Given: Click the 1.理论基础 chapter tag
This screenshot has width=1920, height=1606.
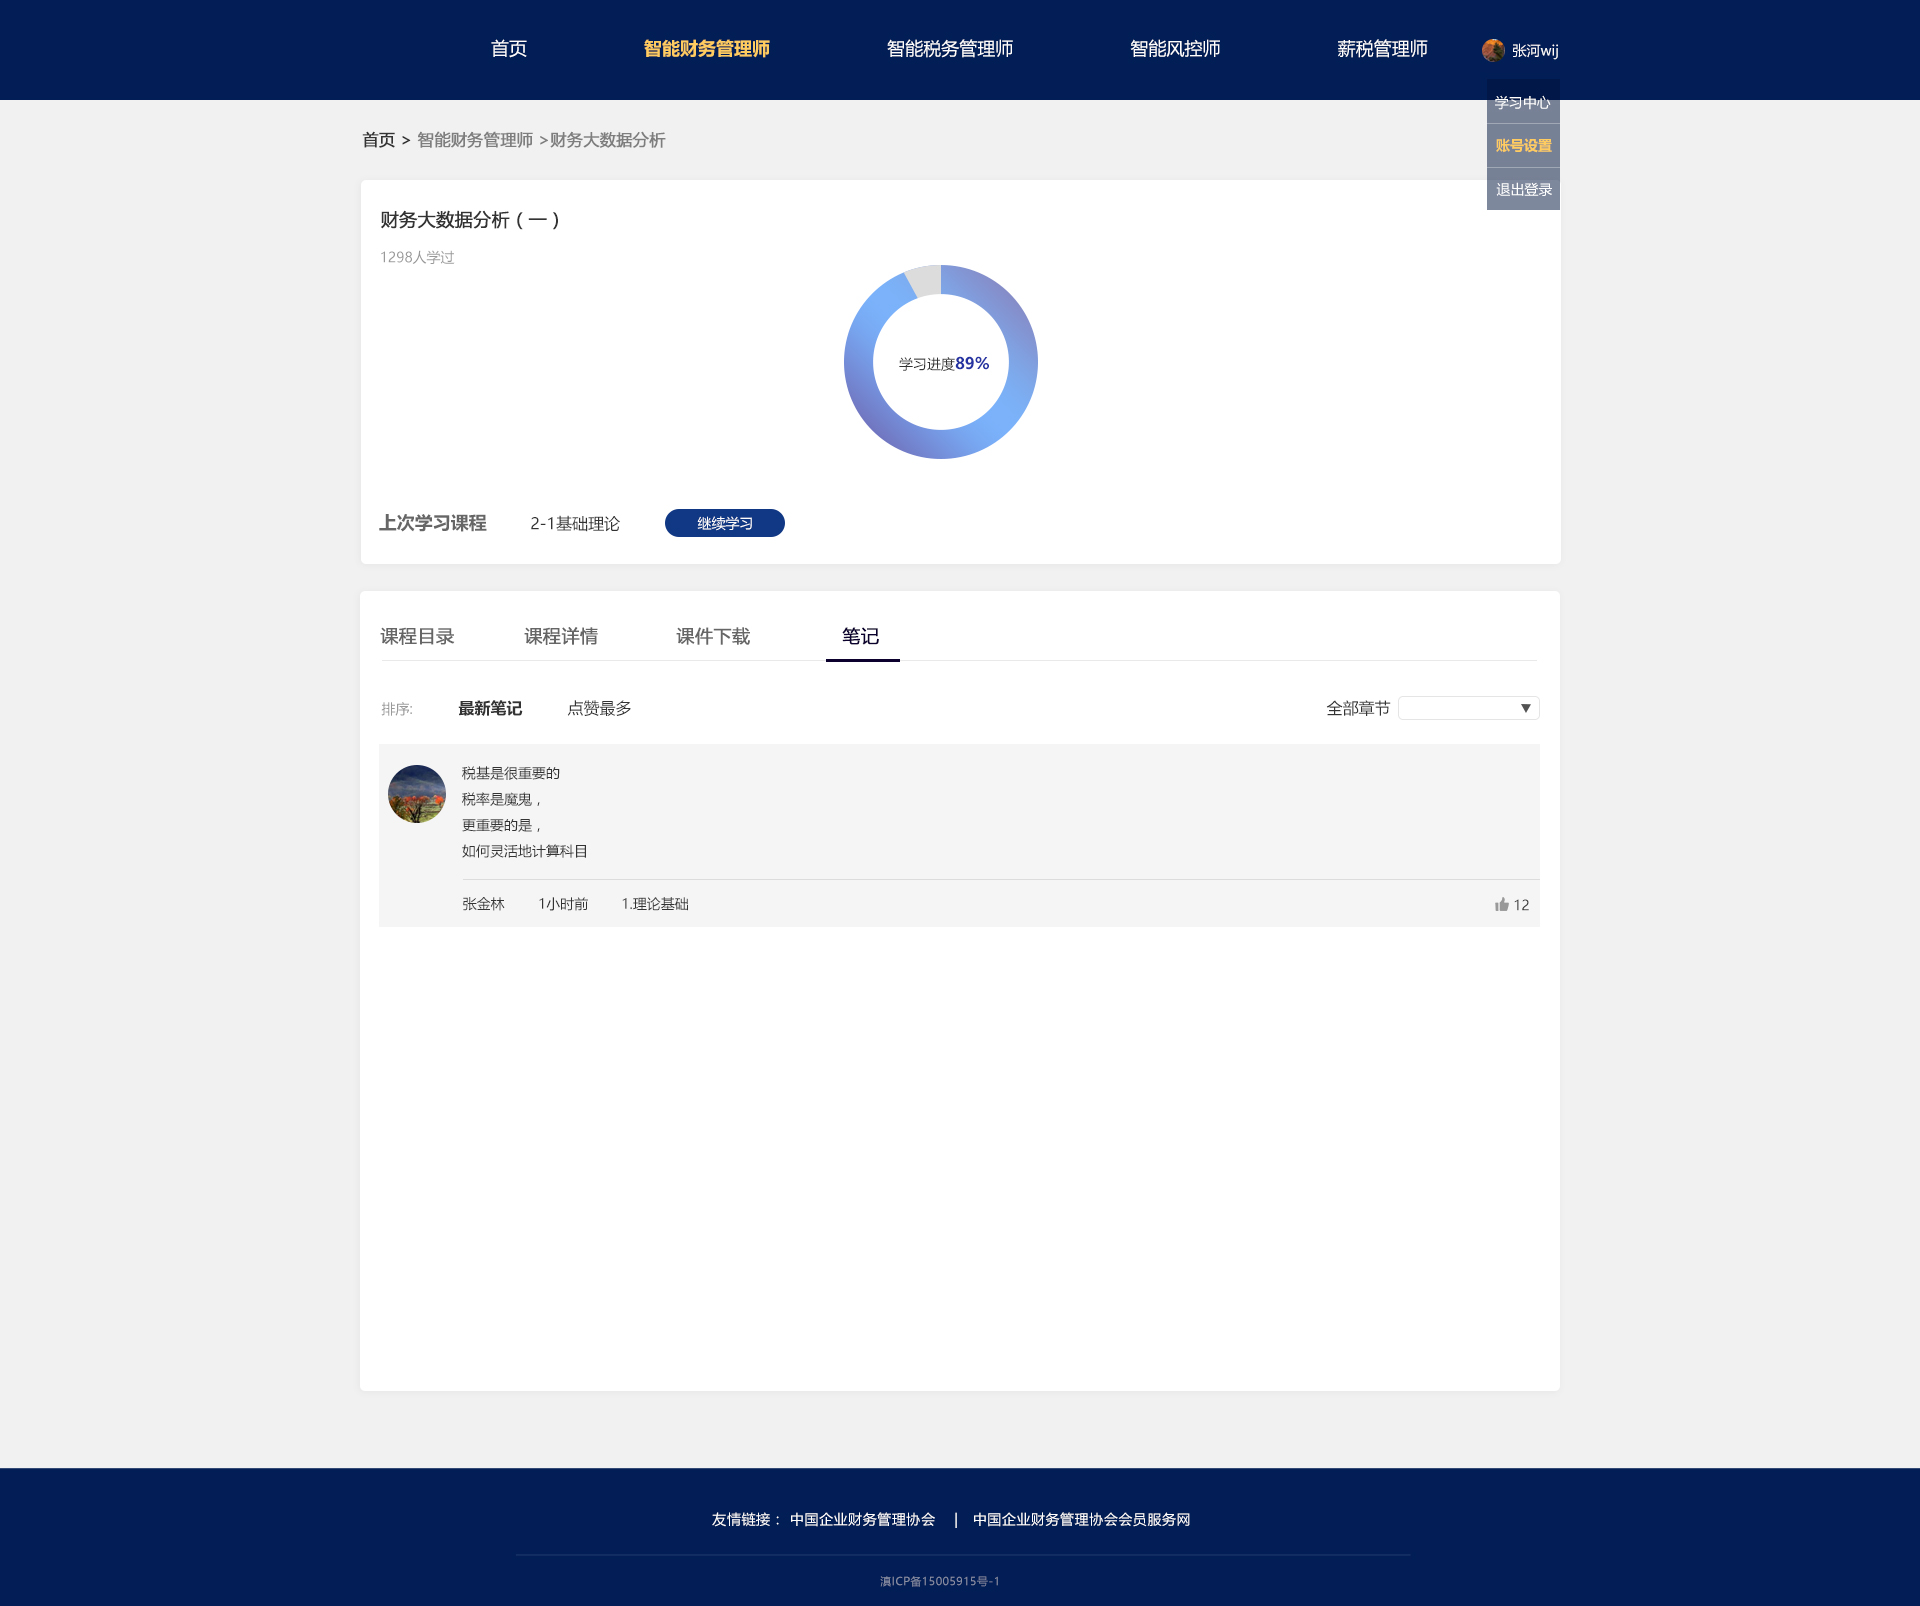Looking at the screenshot, I should coord(655,904).
